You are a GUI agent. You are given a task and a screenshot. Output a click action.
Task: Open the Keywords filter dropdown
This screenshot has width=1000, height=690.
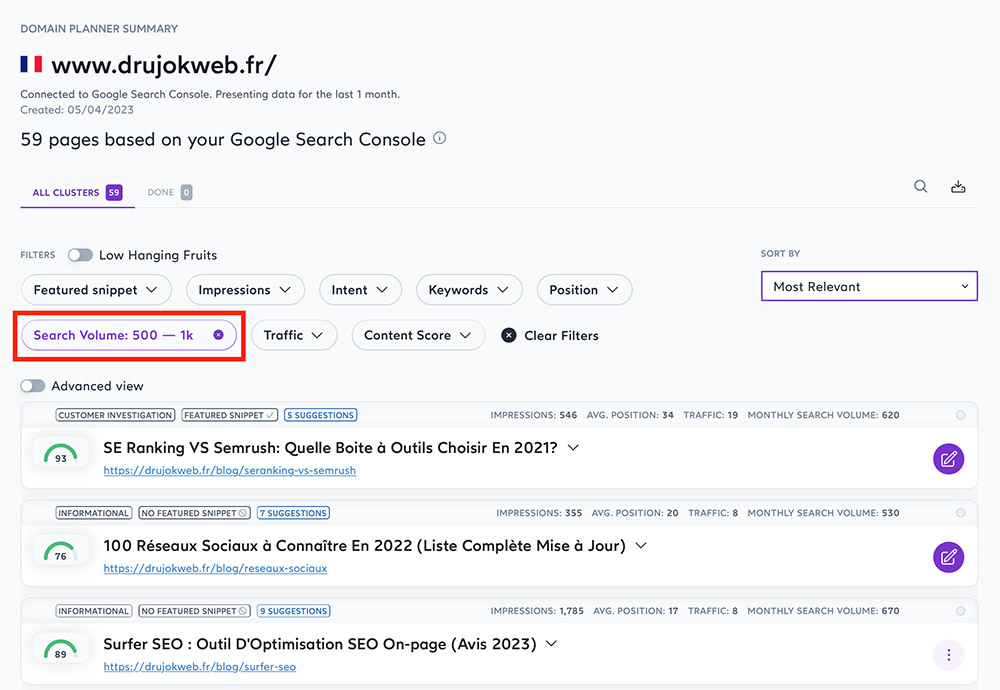click(469, 290)
